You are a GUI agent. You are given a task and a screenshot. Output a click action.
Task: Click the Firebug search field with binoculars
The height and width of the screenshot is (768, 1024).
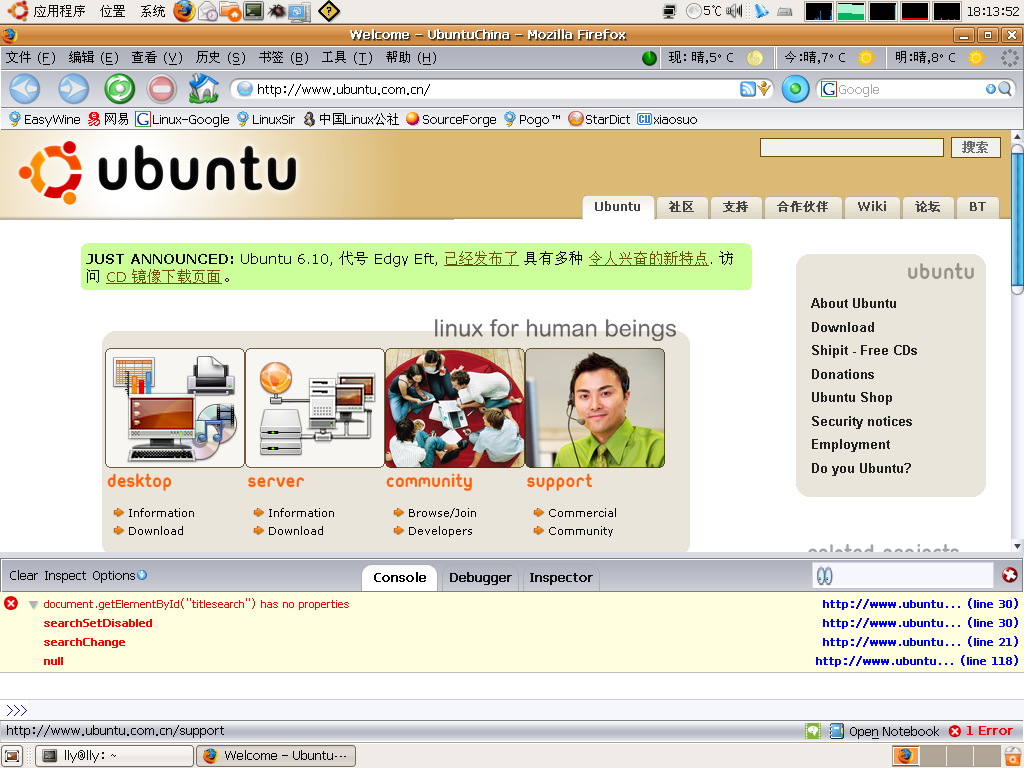[903, 575]
